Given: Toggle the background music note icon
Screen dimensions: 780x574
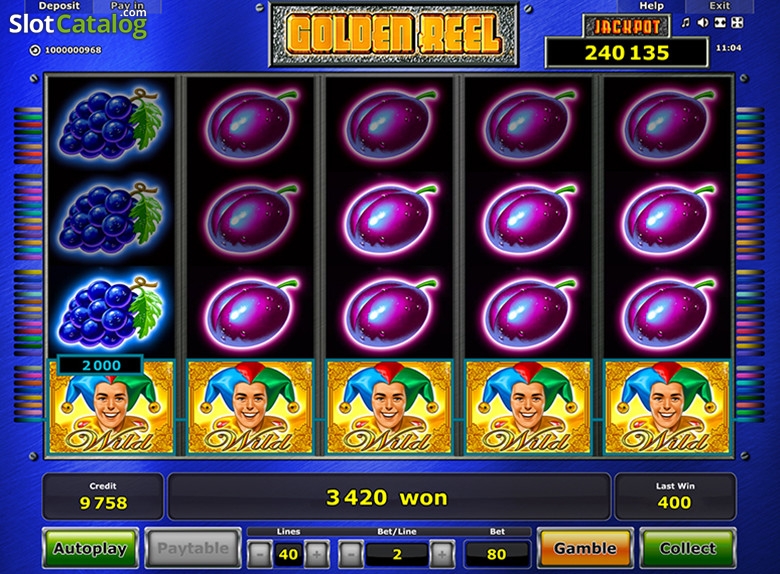Looking at the screenshot, I should tap(685, 23).
